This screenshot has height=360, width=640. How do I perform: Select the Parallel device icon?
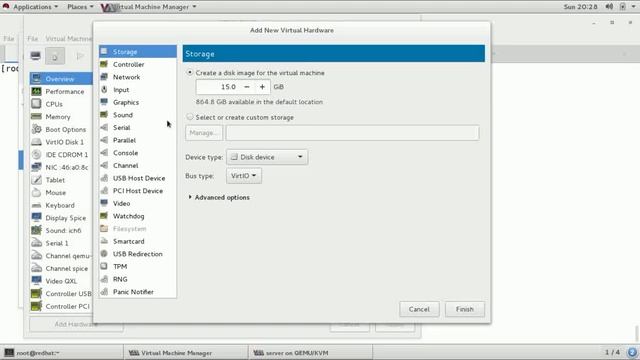(x=104, y=140)
